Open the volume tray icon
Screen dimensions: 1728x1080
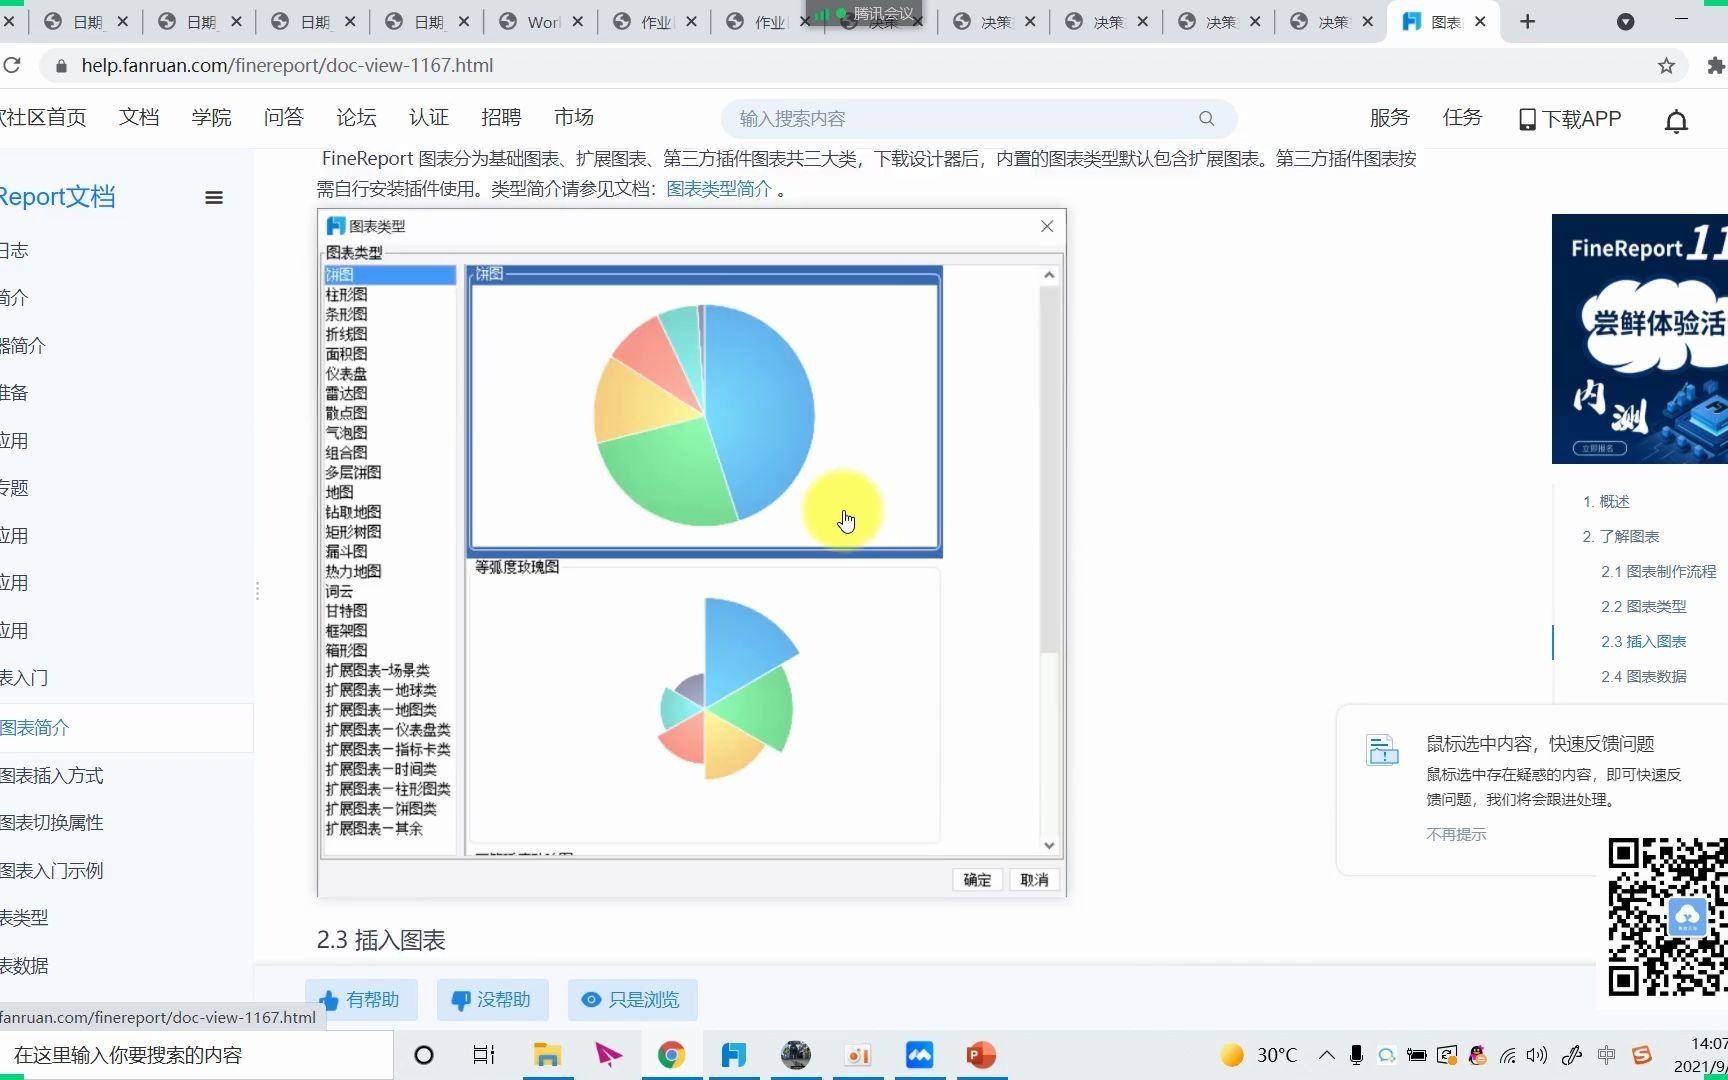pyautogui.click(x=1537, y=1055)
